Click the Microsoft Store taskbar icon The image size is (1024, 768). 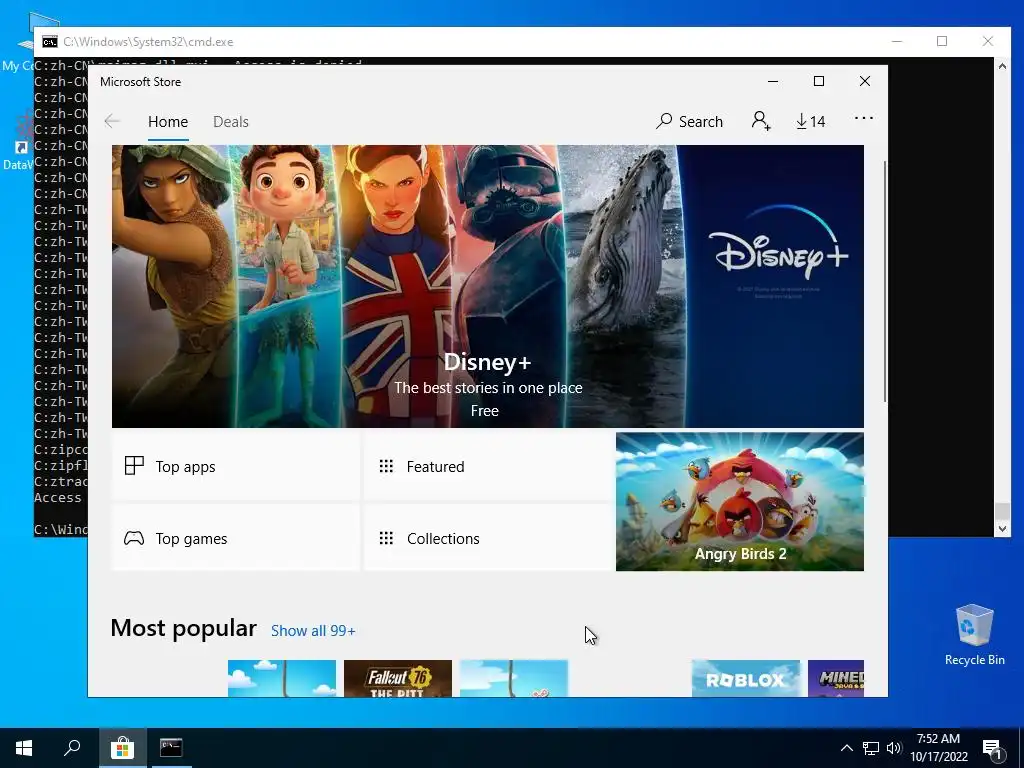(x=122, y=748)
